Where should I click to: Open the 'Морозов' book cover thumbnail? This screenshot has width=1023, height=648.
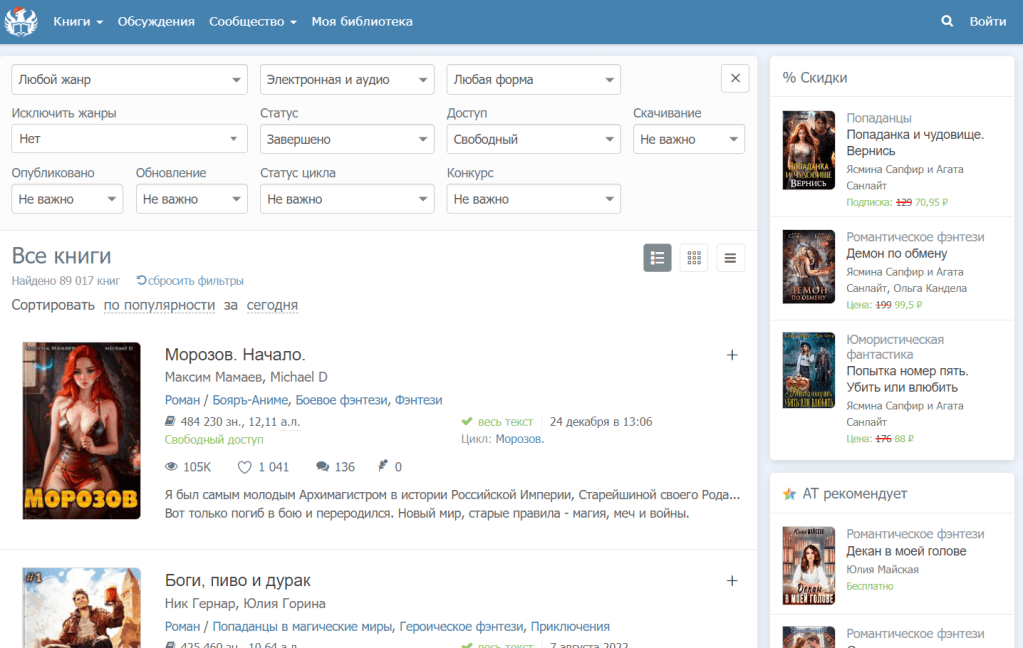pos(82,431)
